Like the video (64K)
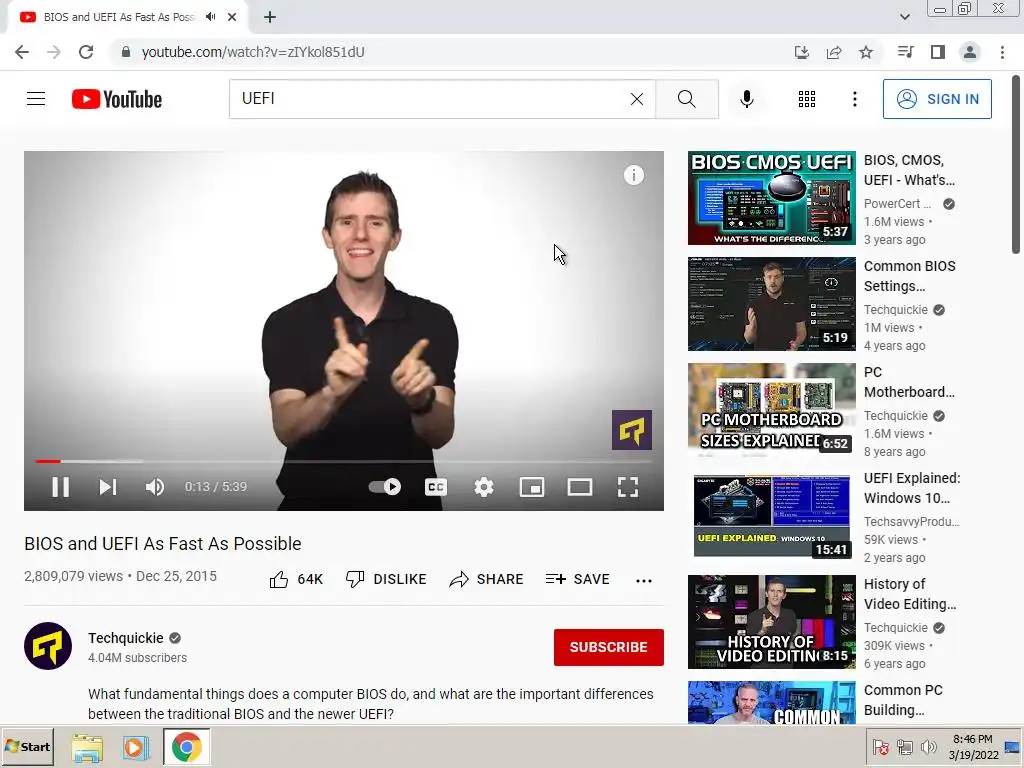The width and height of the screenshot is (1024, 768). pyautogui.click(x=296, y=579)
